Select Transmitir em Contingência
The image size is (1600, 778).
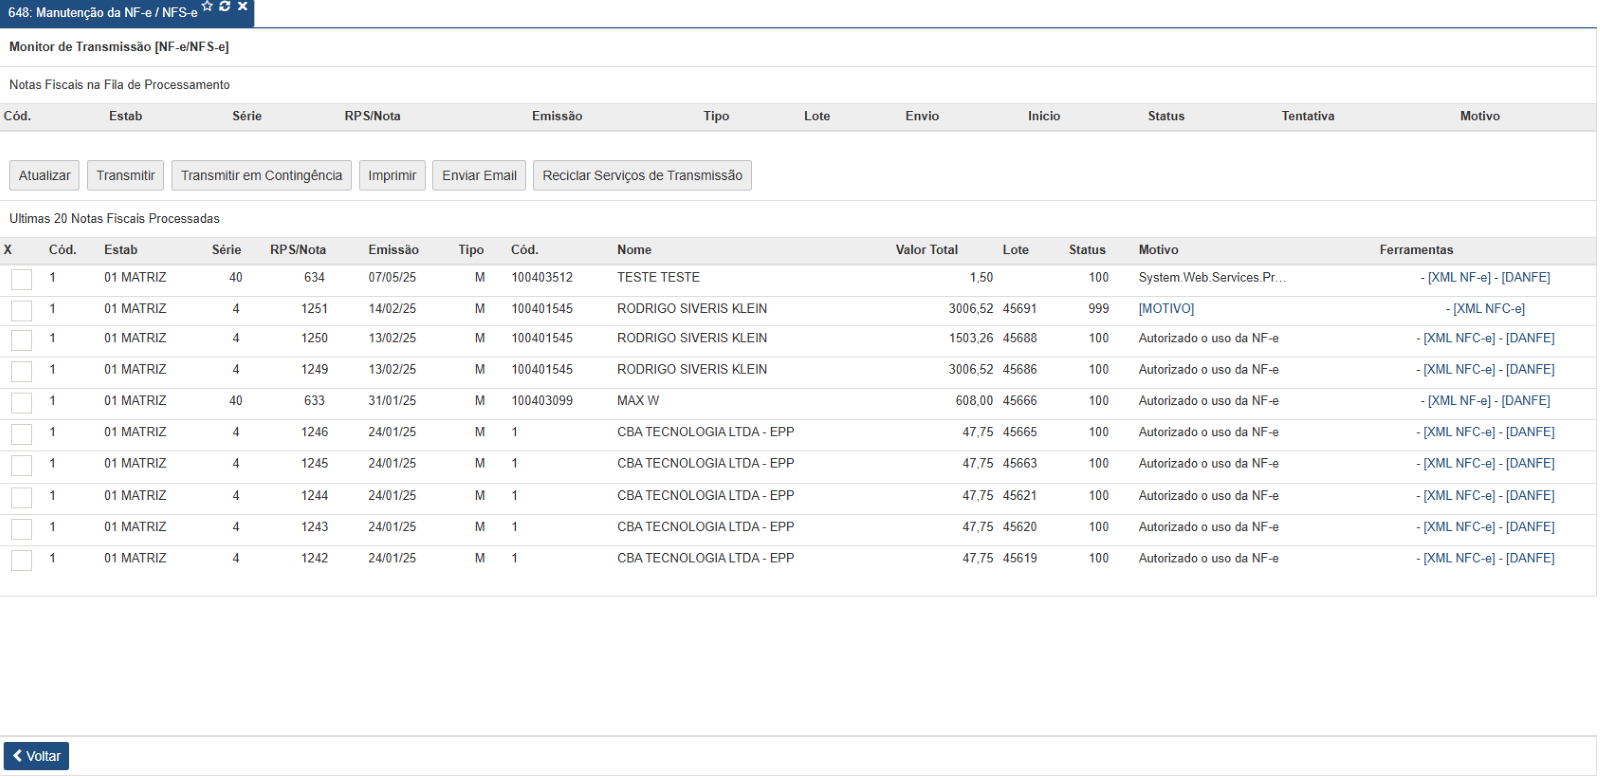click(x=261, y=175)
